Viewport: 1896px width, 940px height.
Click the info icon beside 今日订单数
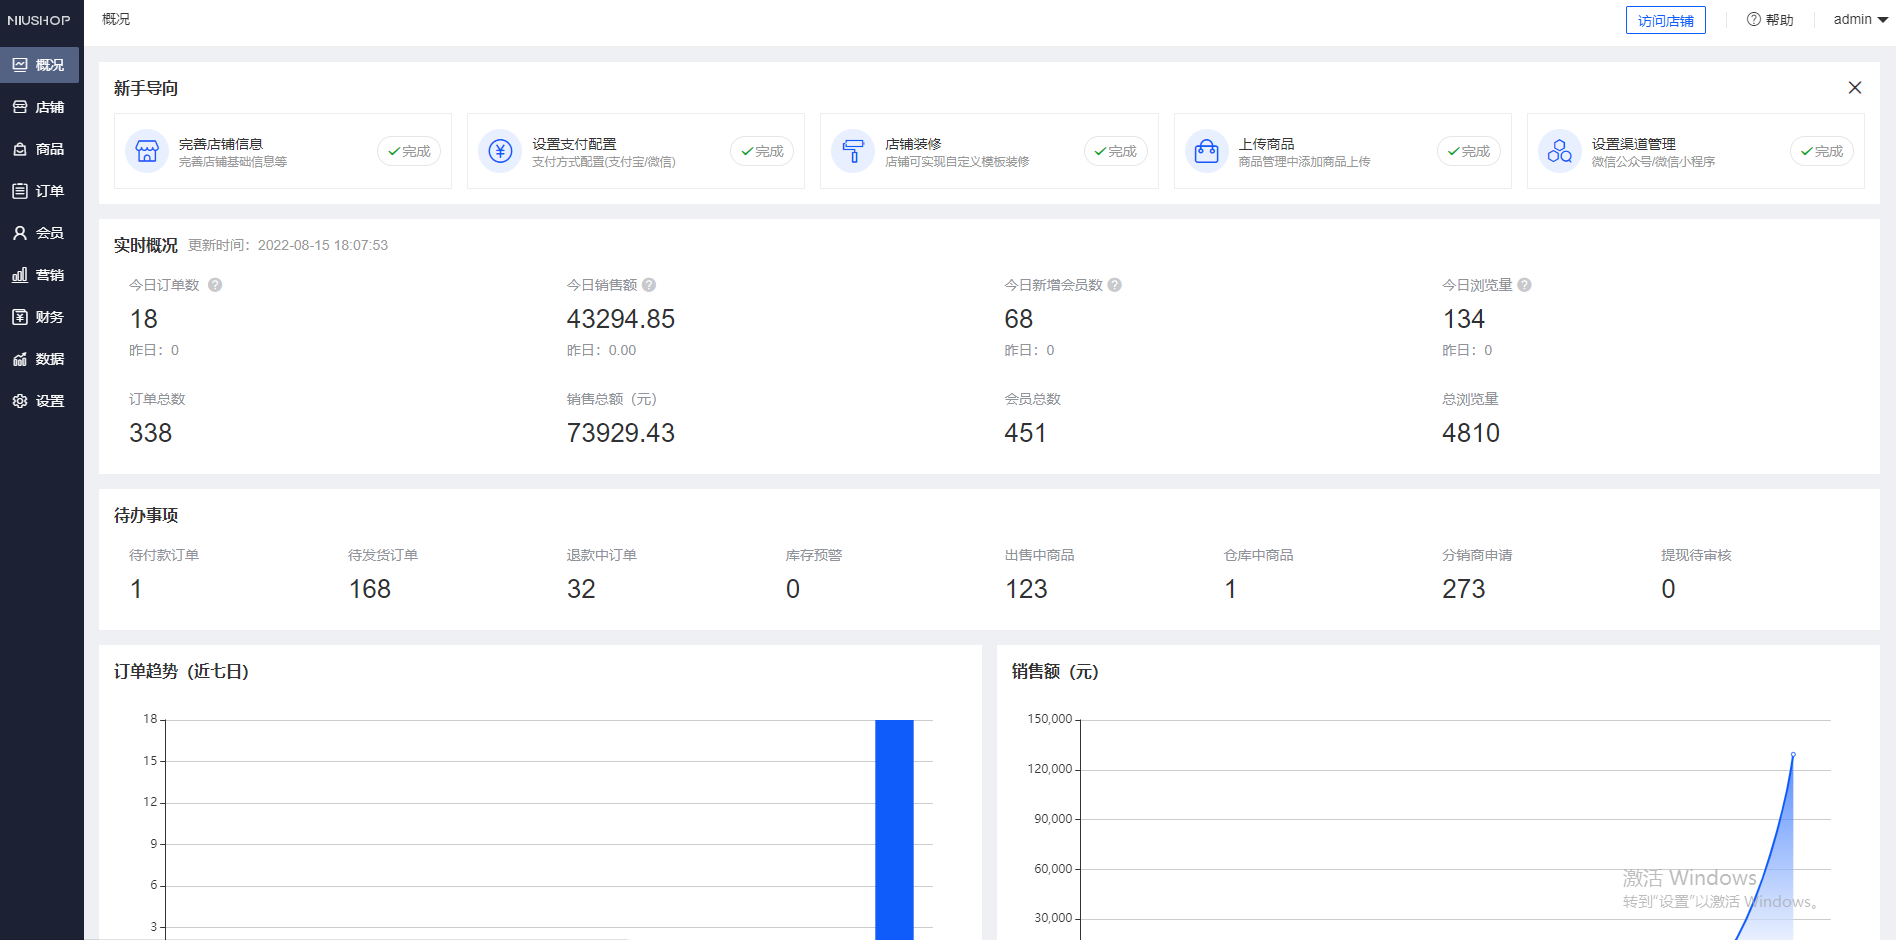point(215,285)
